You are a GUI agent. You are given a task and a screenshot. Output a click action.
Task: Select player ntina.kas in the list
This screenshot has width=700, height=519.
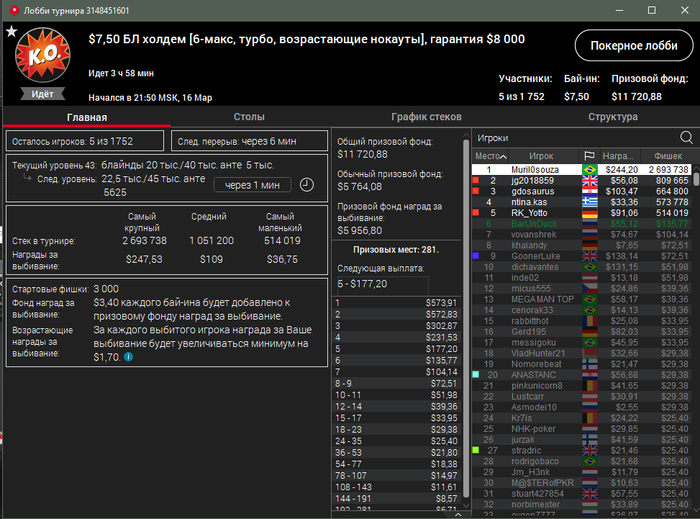[x=582, y=202]
